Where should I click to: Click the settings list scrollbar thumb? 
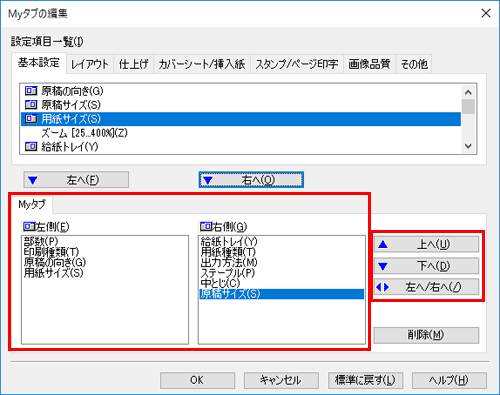coord(468,106)
